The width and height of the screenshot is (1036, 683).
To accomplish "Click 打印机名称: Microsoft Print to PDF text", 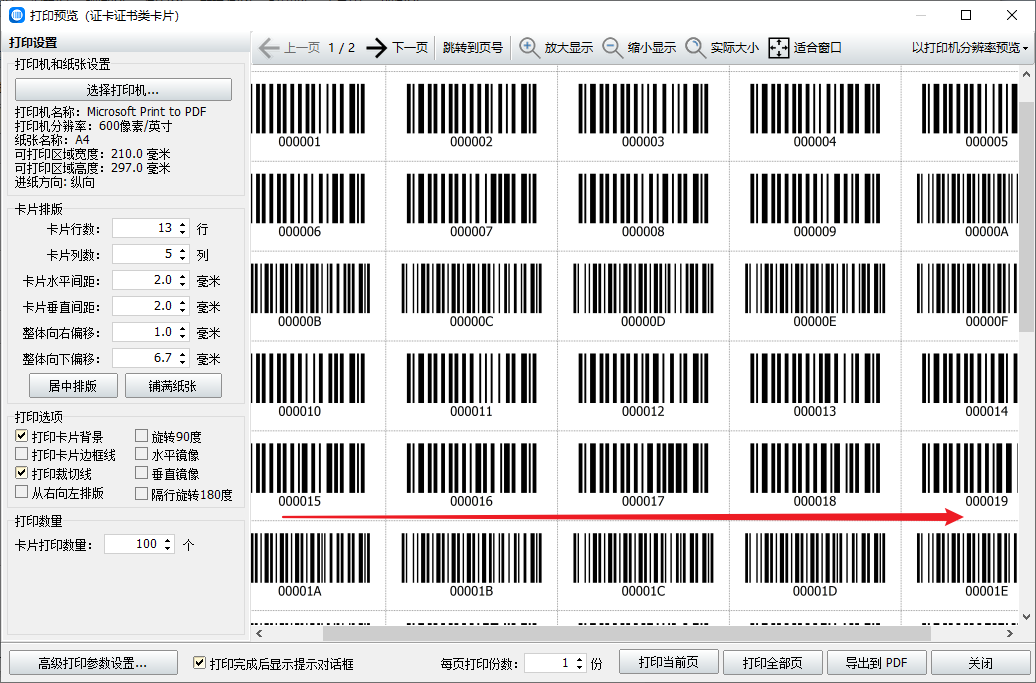I will [x=110, y=112].
